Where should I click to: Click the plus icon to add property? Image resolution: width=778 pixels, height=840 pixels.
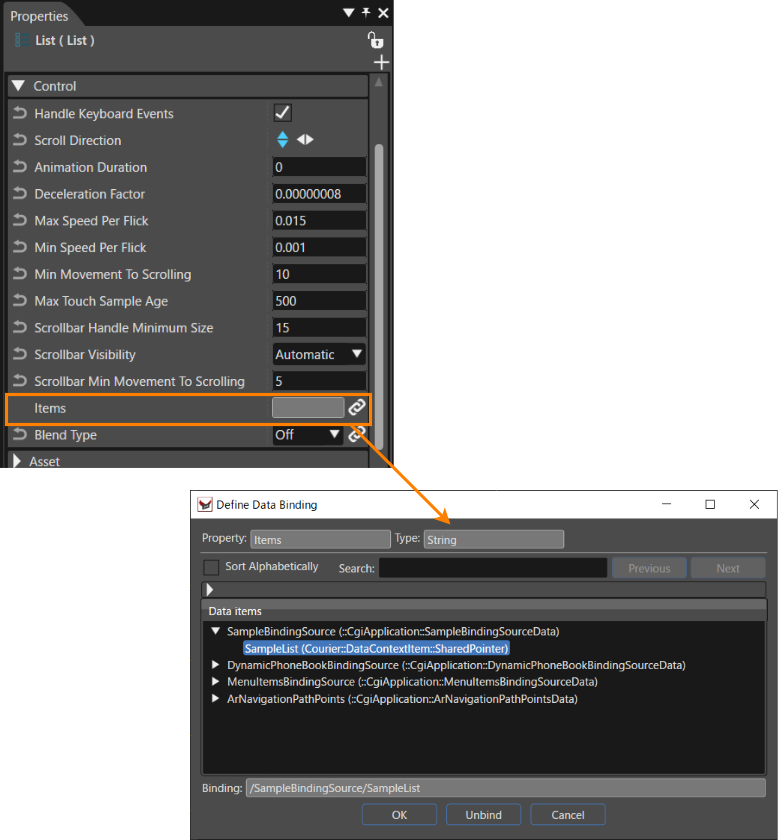(381, 63)
